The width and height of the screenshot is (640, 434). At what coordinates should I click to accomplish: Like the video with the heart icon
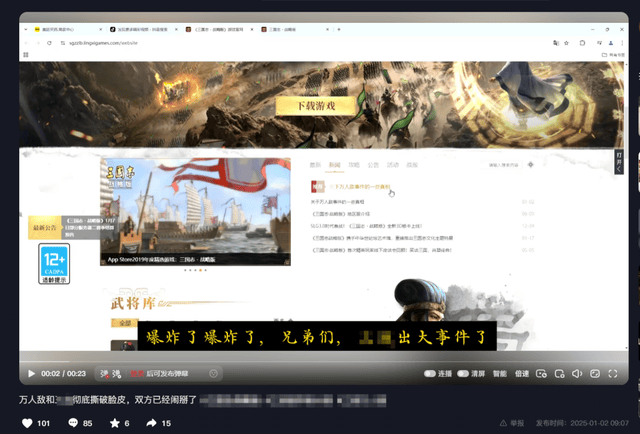tap(27, 423)
